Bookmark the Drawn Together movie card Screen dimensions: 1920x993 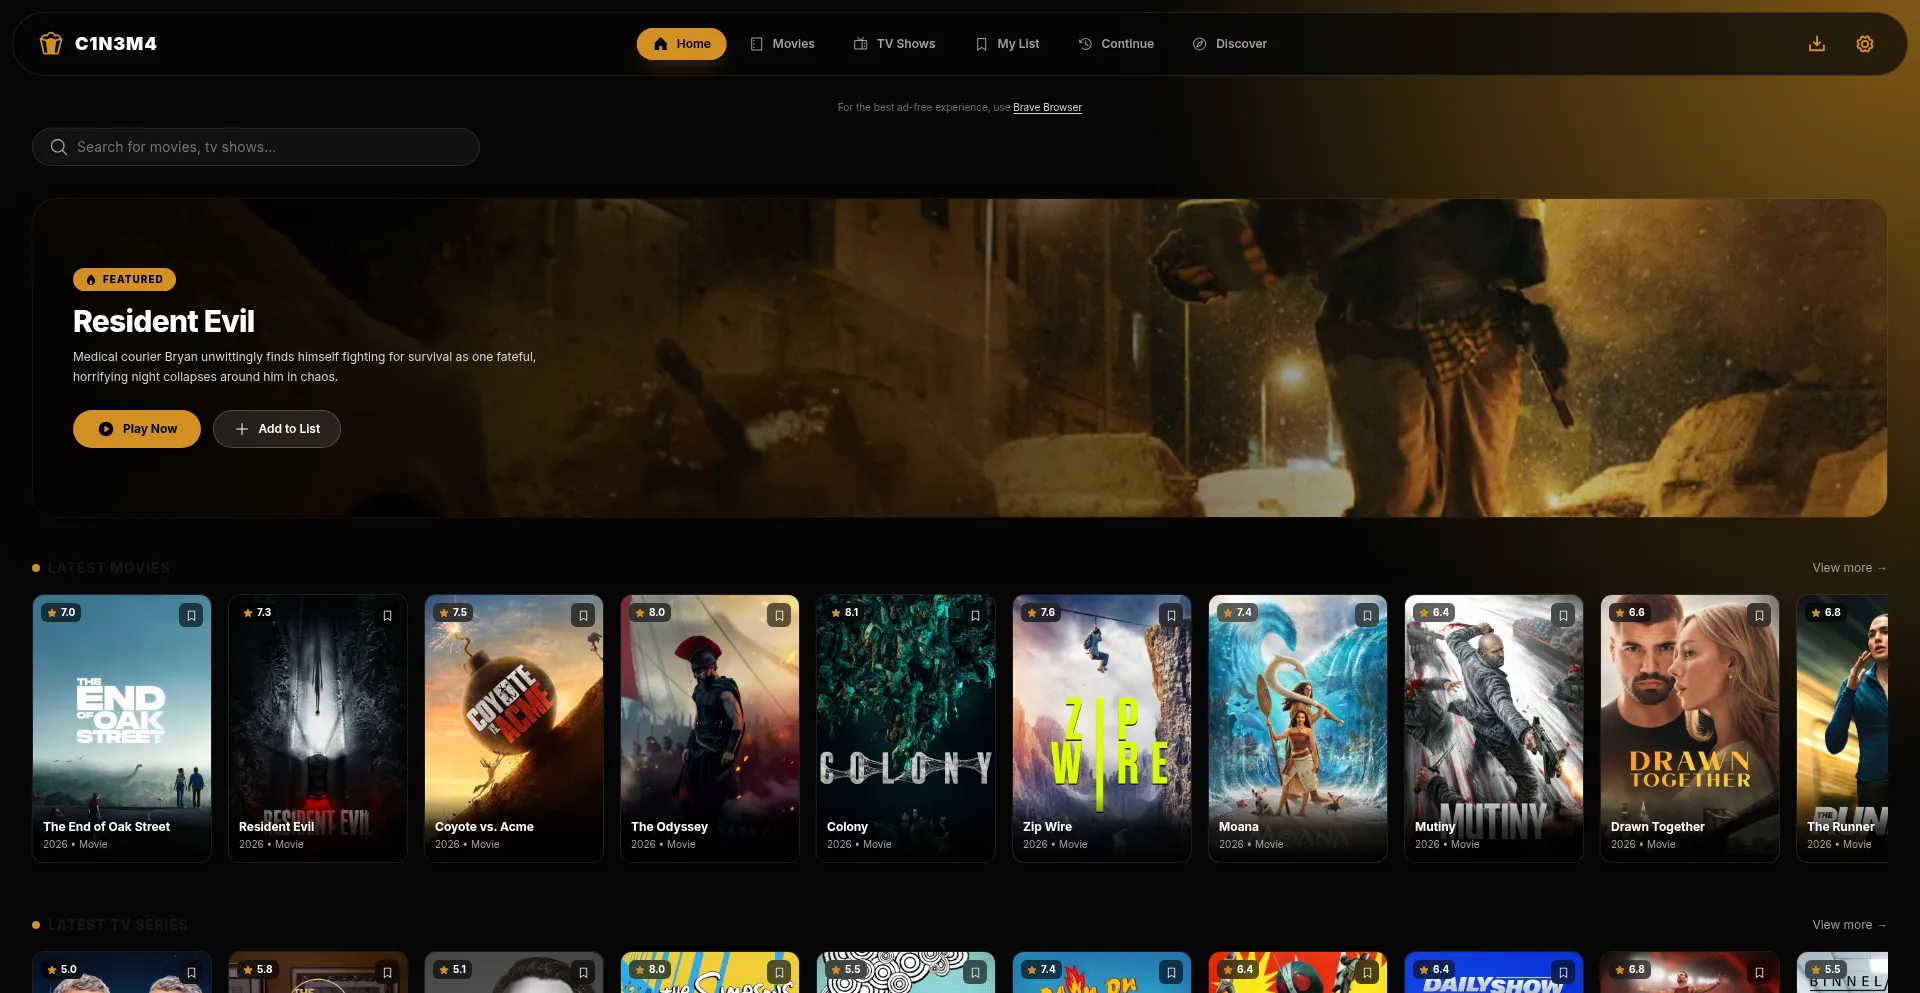pos(1759,615)
